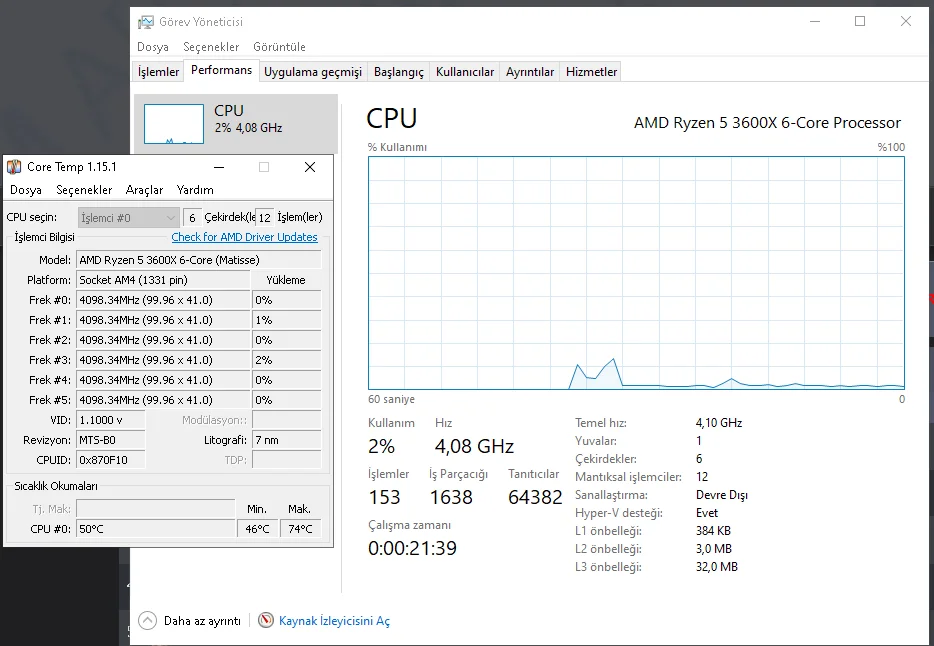934x646 pixels.
Task: Close the Core Temp window
Action: [310, 167]
